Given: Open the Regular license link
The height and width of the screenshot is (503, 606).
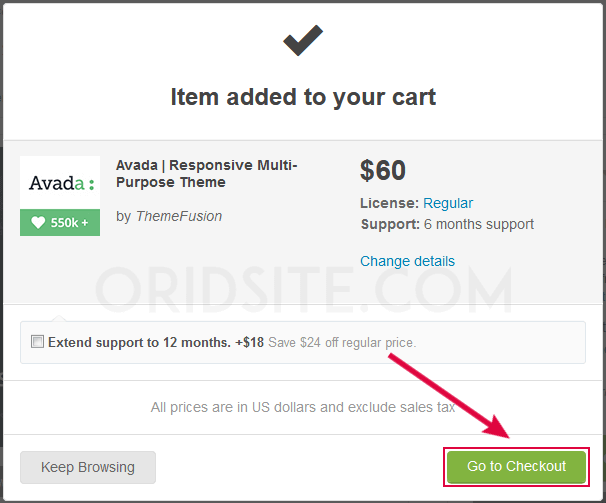Looking at the screenshot, I should [448, 203].
